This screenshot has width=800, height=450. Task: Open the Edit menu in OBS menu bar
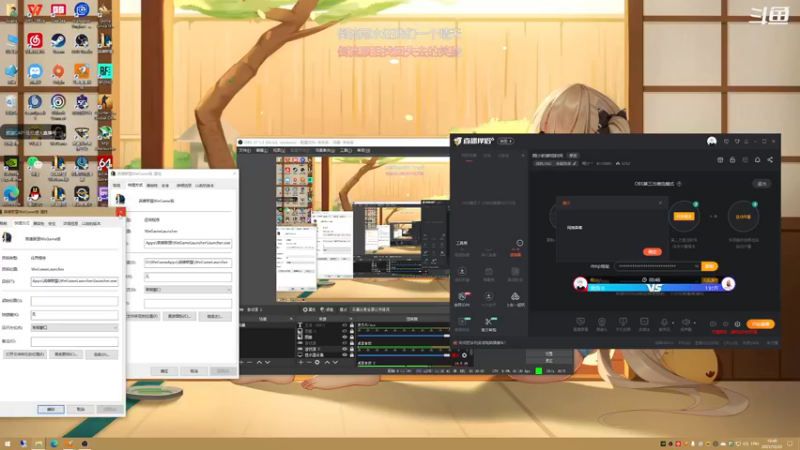pos(261,151)
